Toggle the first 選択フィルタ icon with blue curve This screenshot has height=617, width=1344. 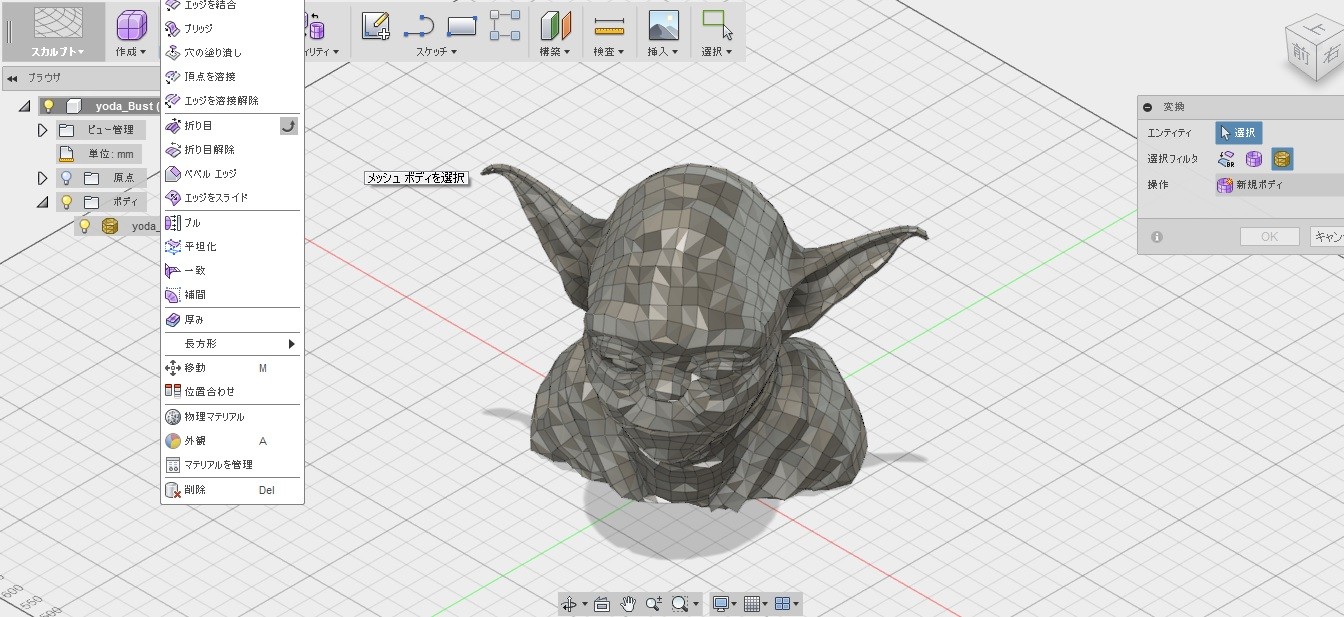(x=1226, y=158)
